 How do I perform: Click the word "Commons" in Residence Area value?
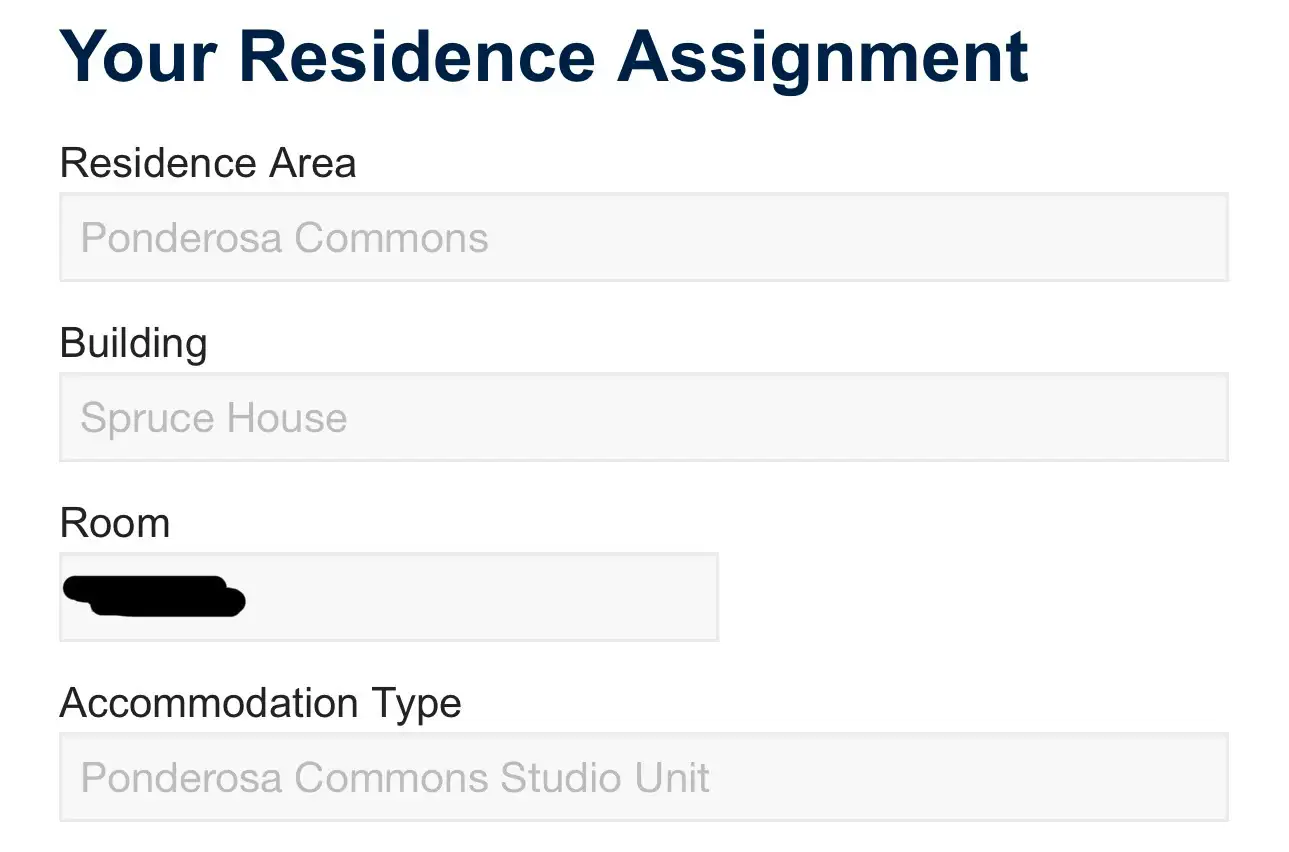(x=391, y=238)
